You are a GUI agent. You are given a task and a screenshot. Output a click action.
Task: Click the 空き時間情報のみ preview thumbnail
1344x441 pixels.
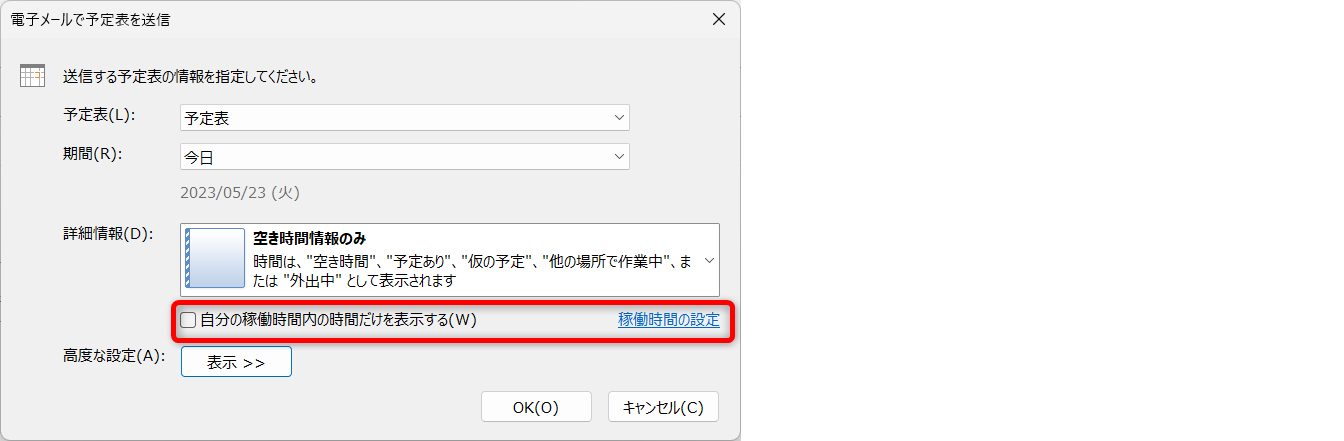pyautogui.click(x=215, y=258)
